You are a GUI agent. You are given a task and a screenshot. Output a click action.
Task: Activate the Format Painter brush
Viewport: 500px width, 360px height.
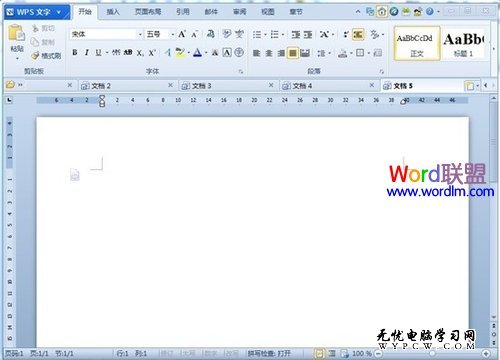point(35,55)
